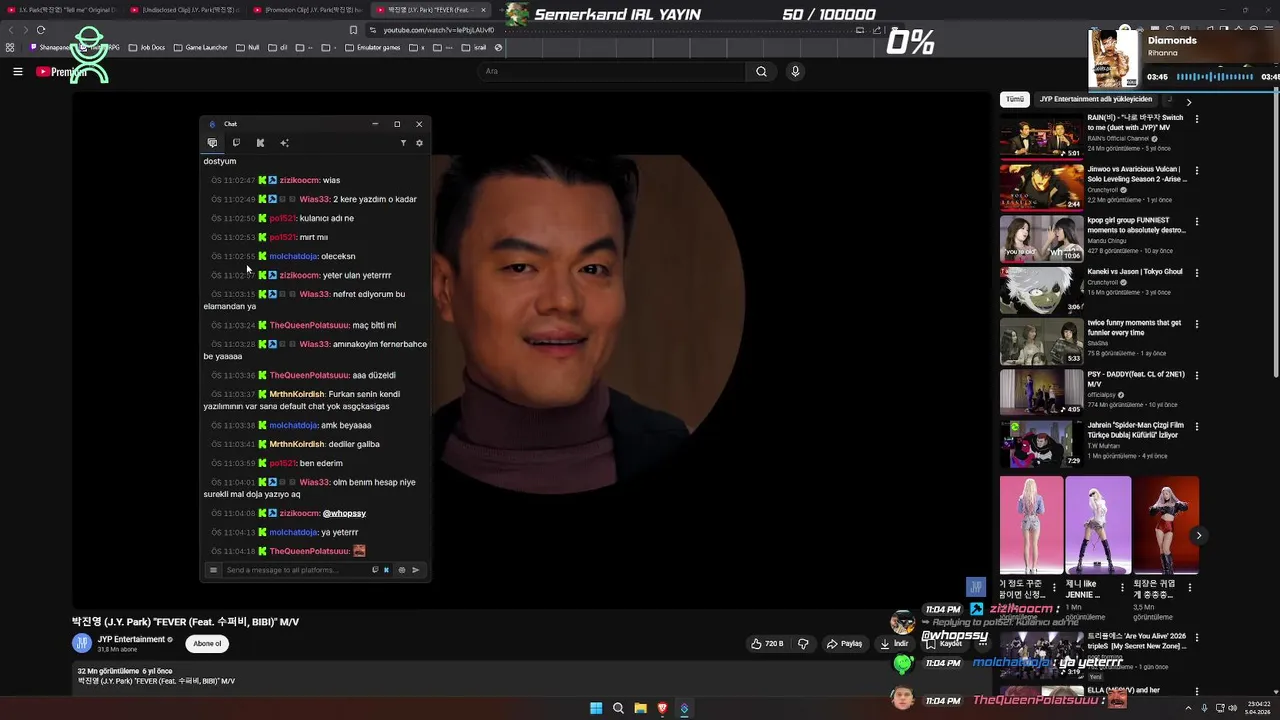The width and height of the screenshot is (1280, 720).
Task: Open Game Launcher bookmark folder
Action: 200,47
